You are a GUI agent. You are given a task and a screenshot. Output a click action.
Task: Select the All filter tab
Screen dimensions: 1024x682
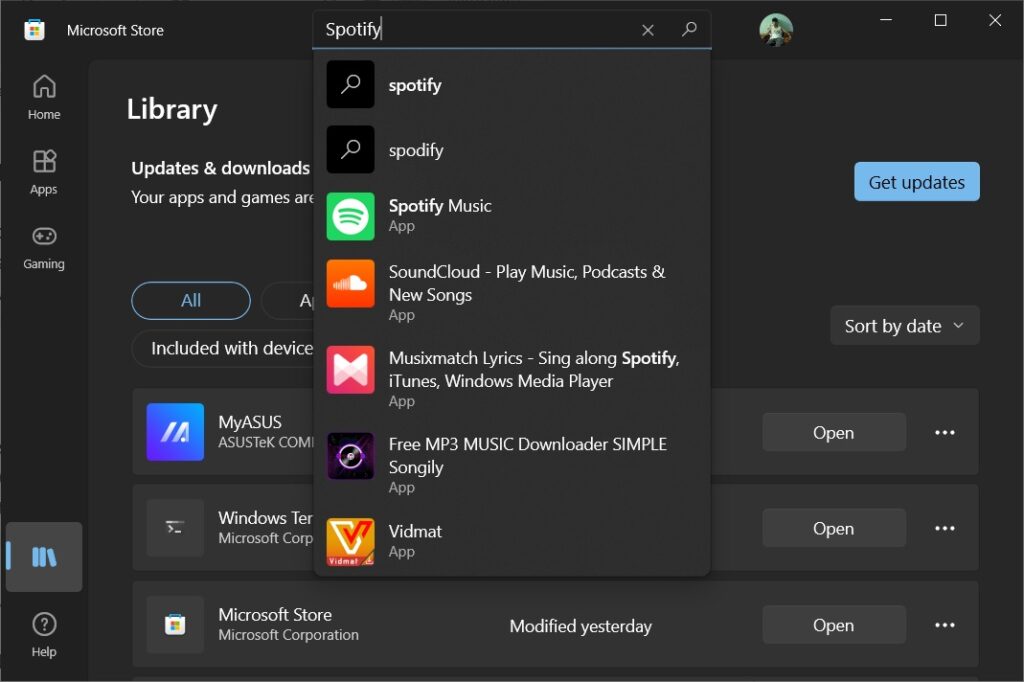click(x=190, y=300)
